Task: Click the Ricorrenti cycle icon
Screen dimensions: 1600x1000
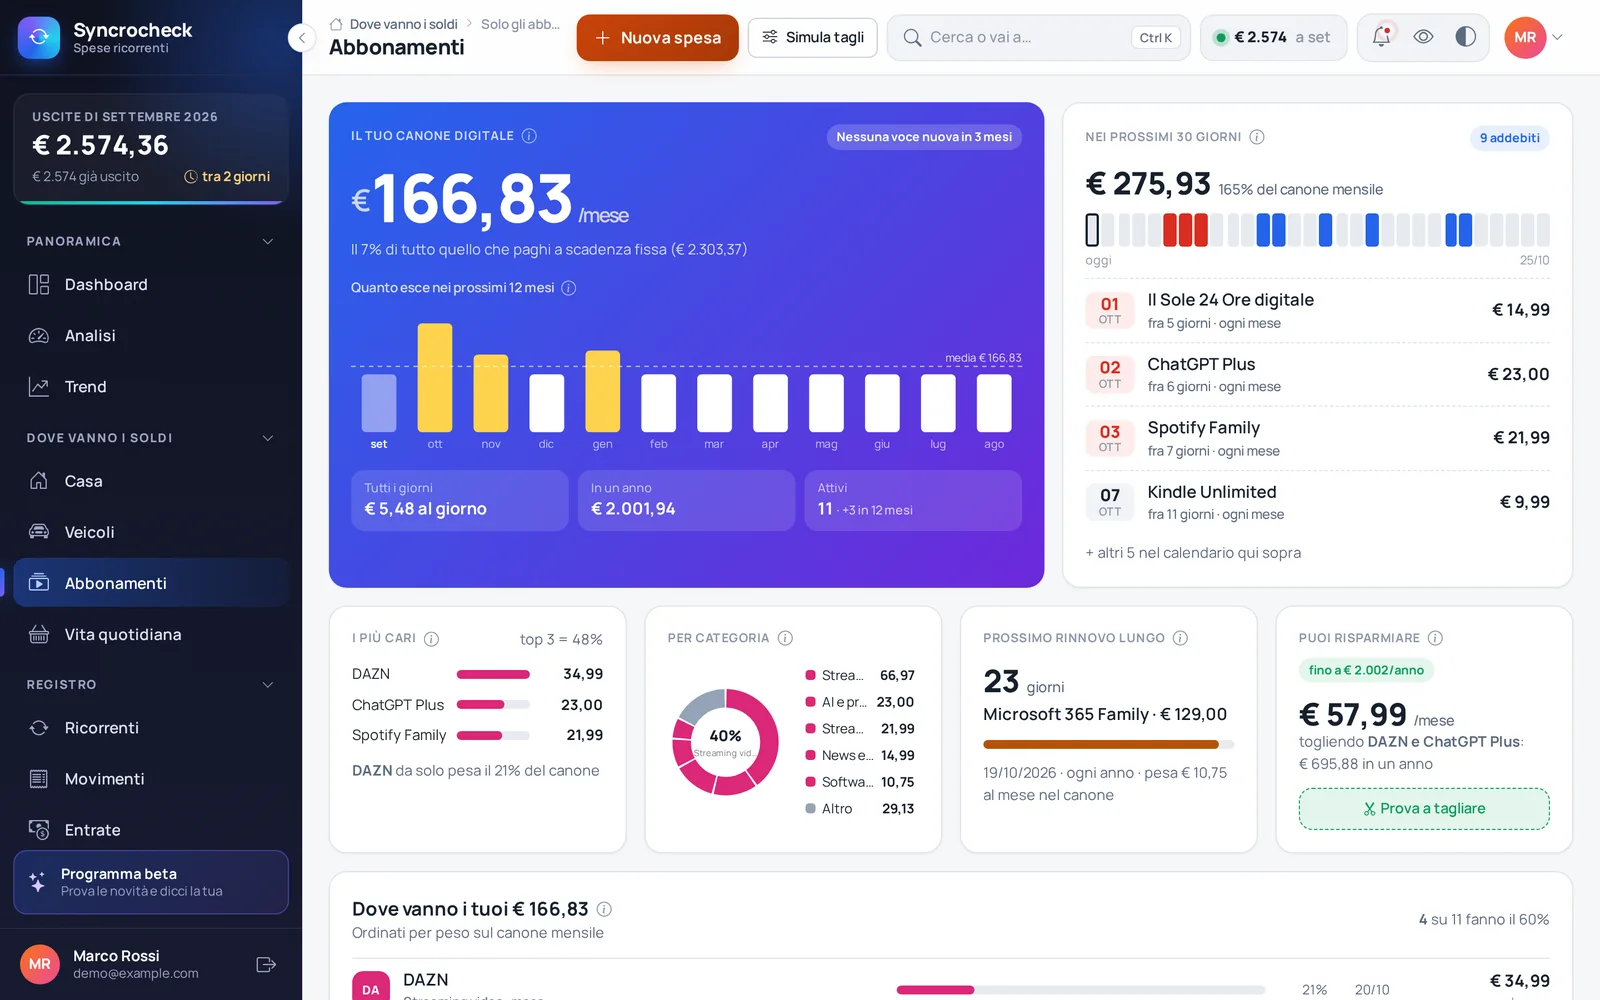Action: tap(39, 728)
